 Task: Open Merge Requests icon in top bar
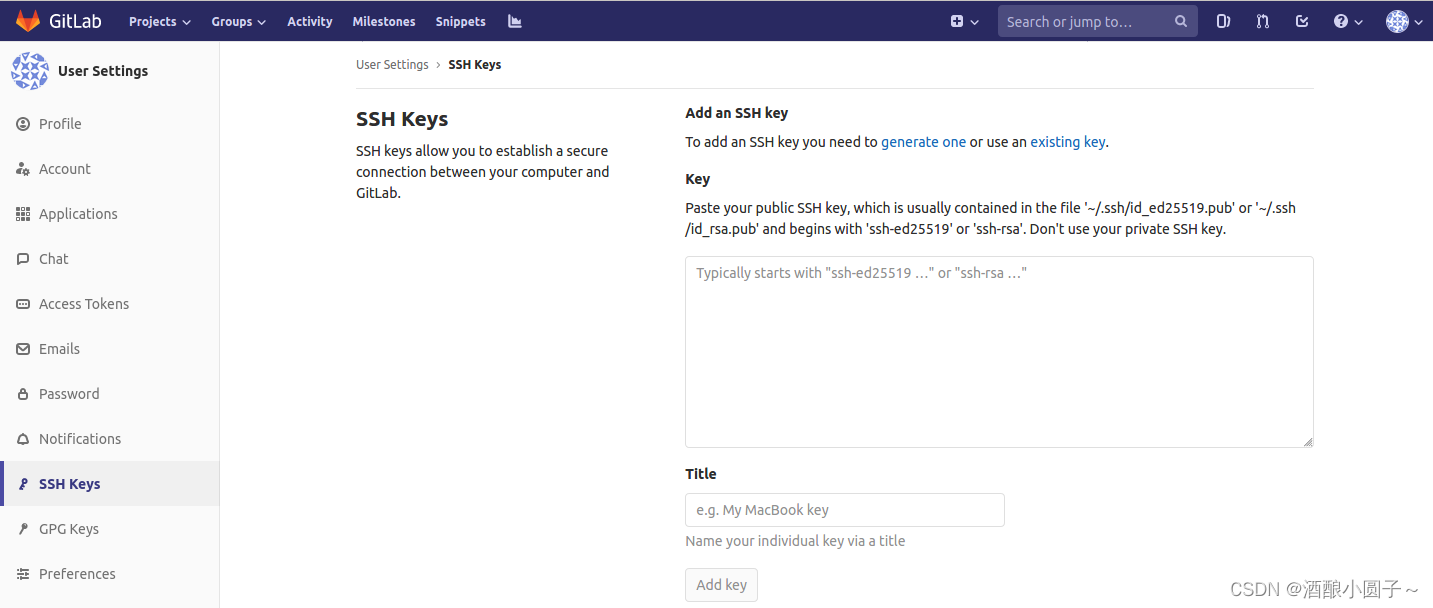click(x=1263, y=21)
